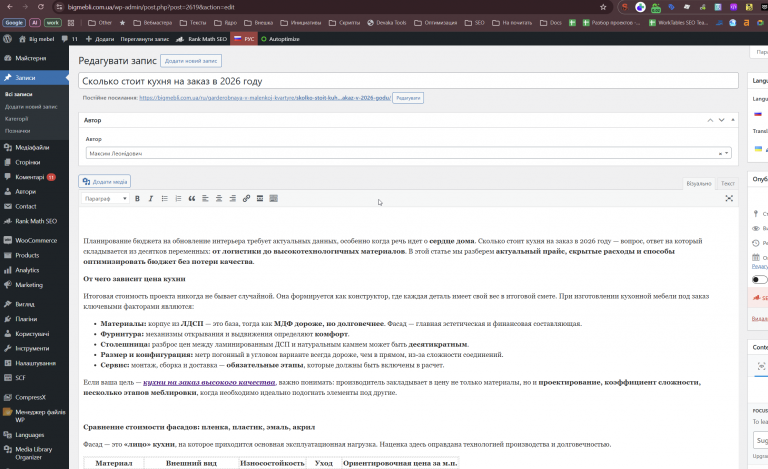Click Переглянути запис in admin bar
The image size is (768, 469).
144,39
